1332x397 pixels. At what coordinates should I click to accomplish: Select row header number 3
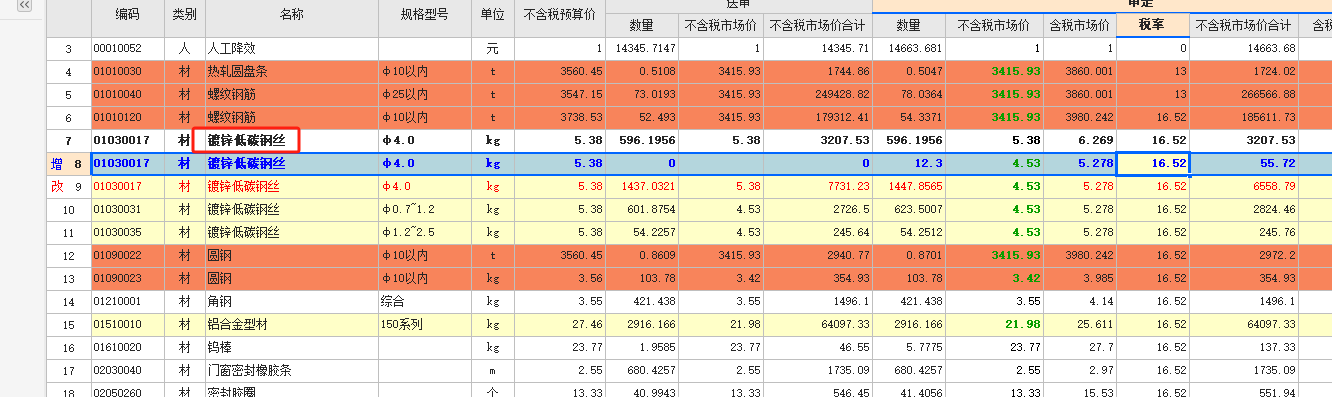(69, 48)
